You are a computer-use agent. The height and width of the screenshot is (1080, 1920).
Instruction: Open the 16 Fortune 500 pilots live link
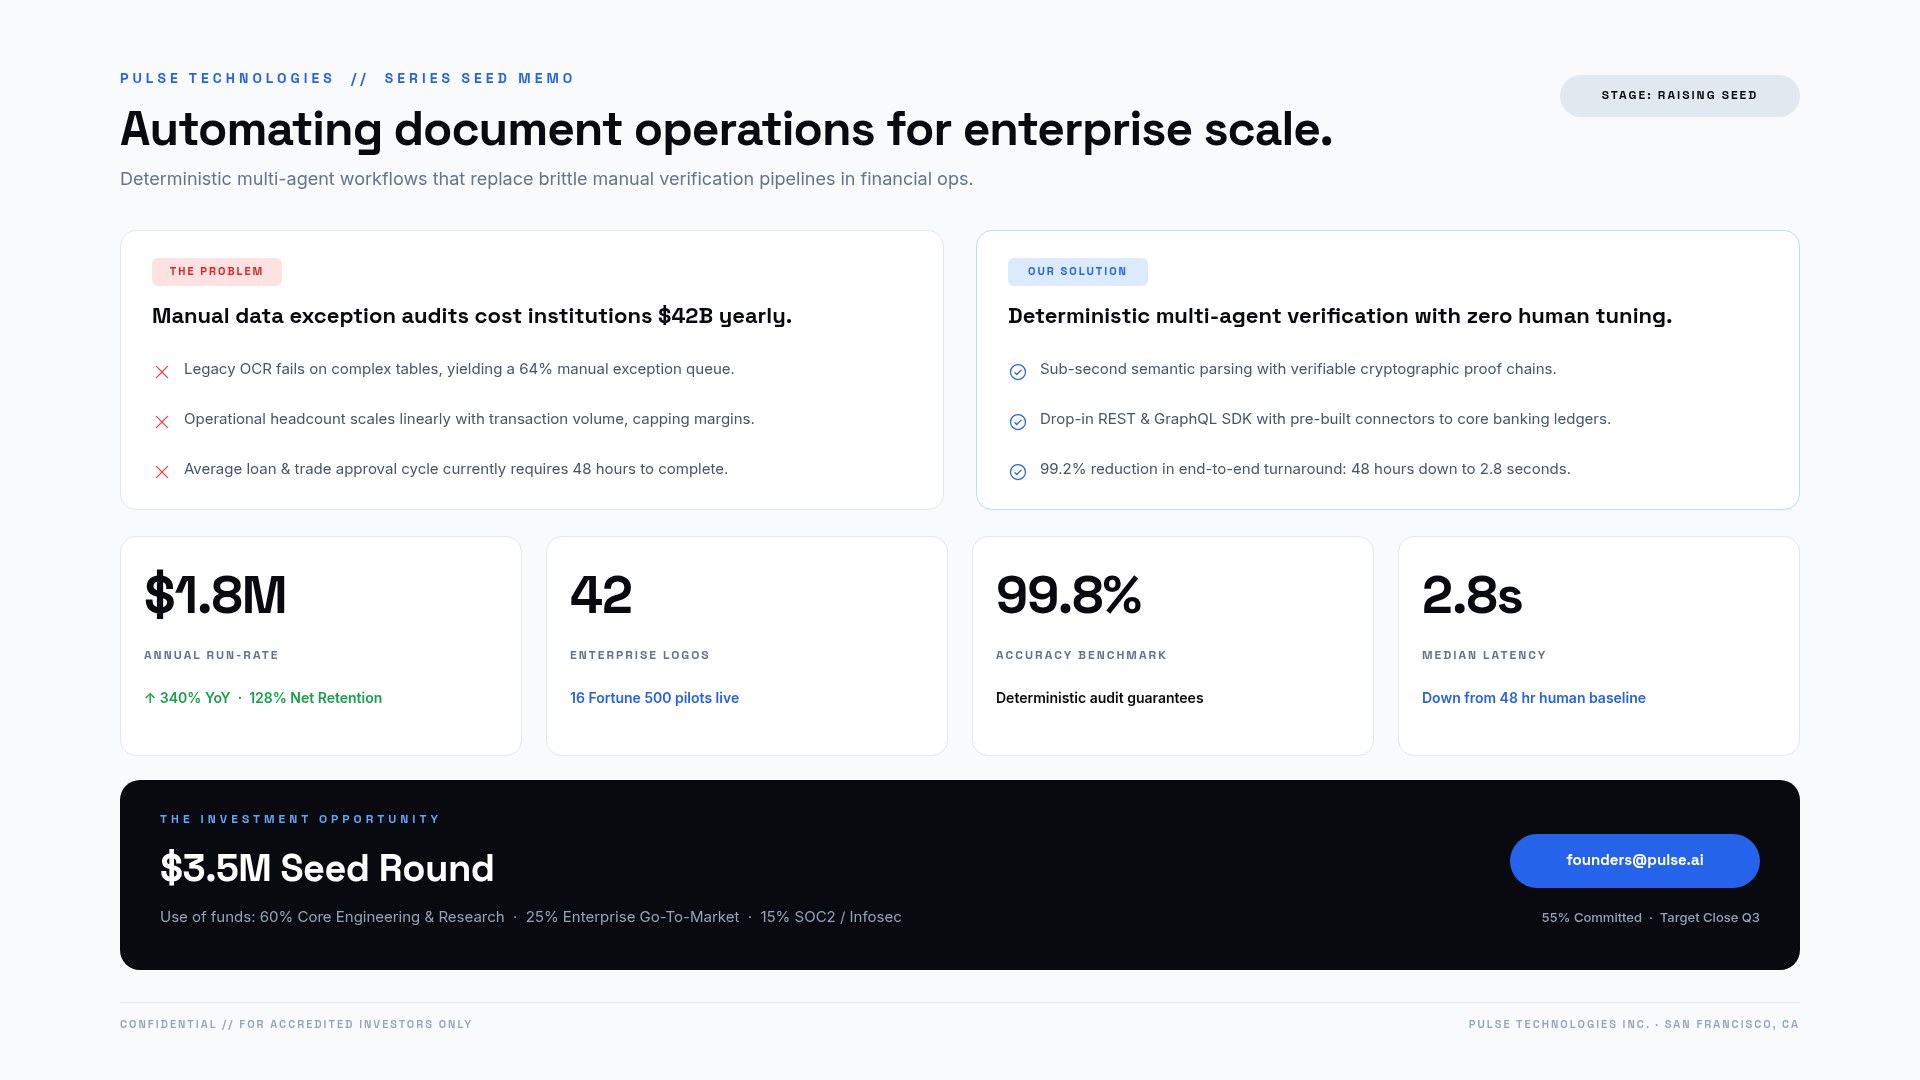pos(654,698)
